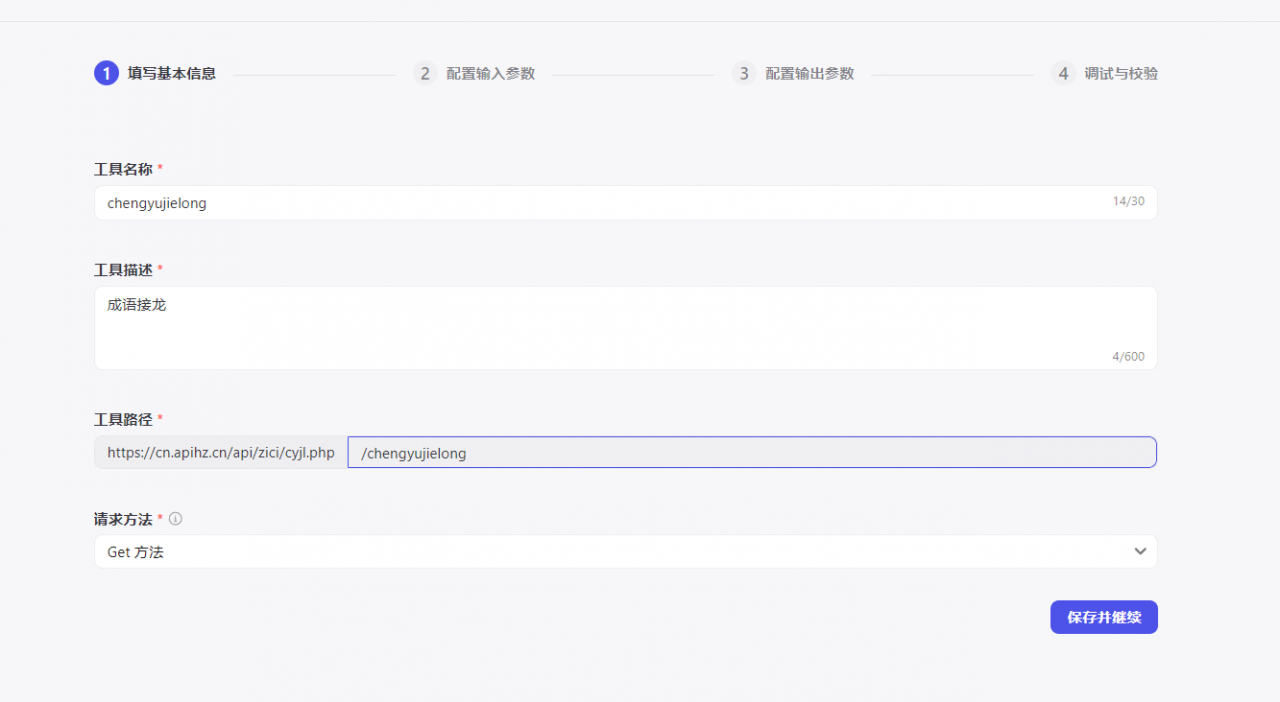Select step 4 number circle
The image size is (1280, 702).
1063,73
